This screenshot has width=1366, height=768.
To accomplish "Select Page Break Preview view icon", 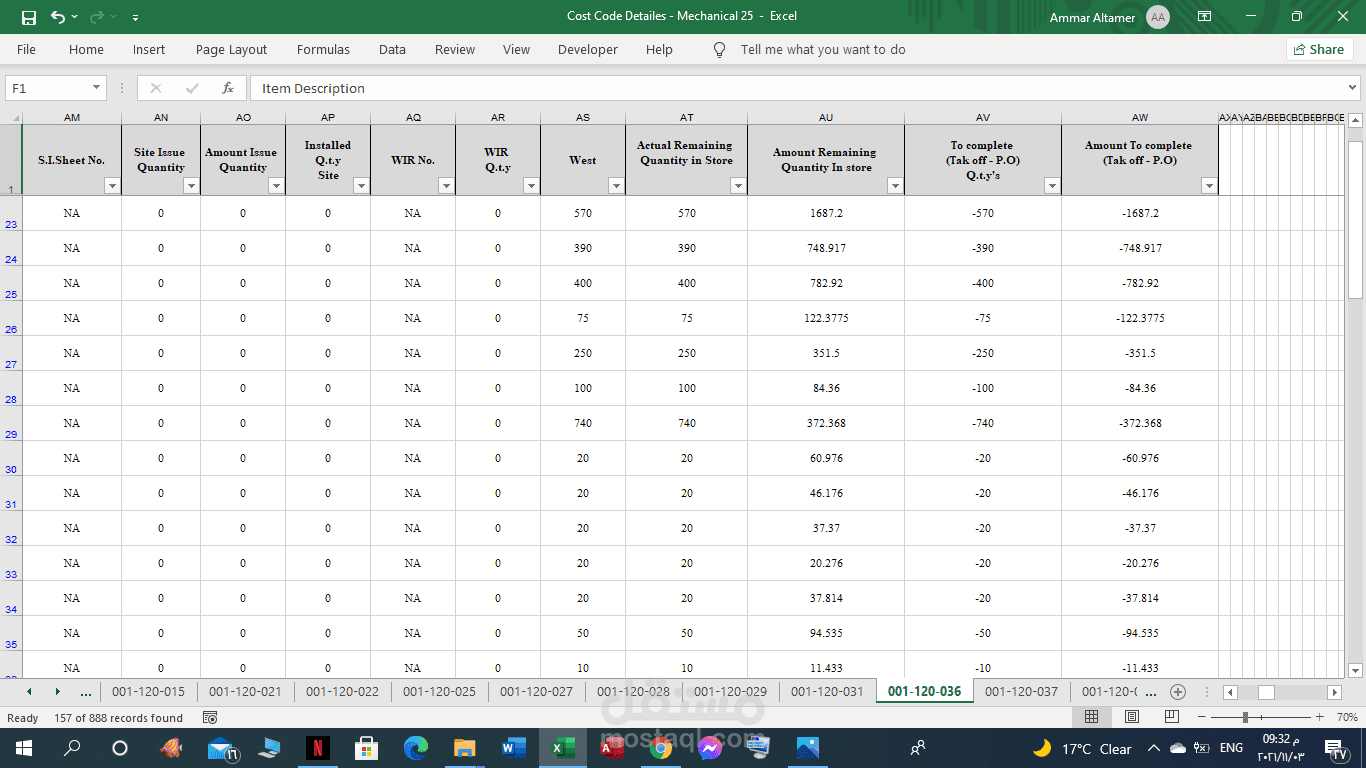I will [x=1171, y=717].
